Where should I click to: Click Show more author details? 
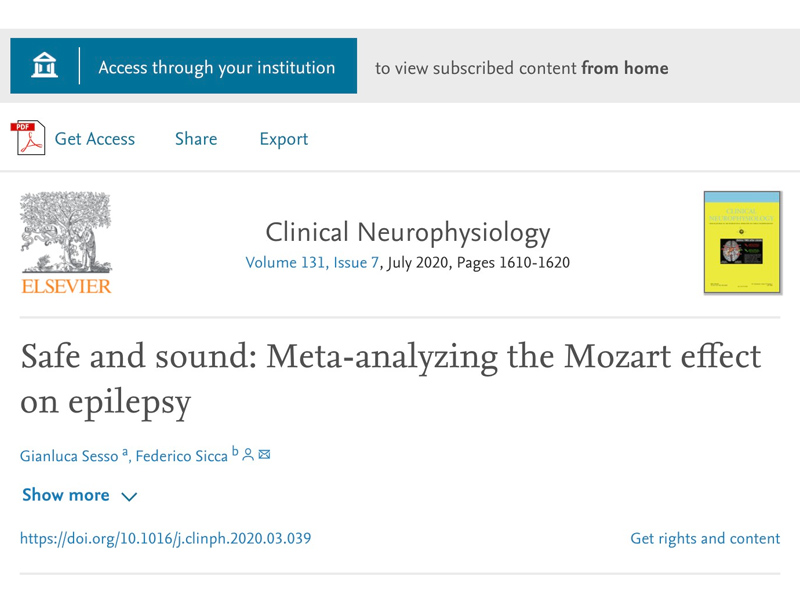point(66,495)
